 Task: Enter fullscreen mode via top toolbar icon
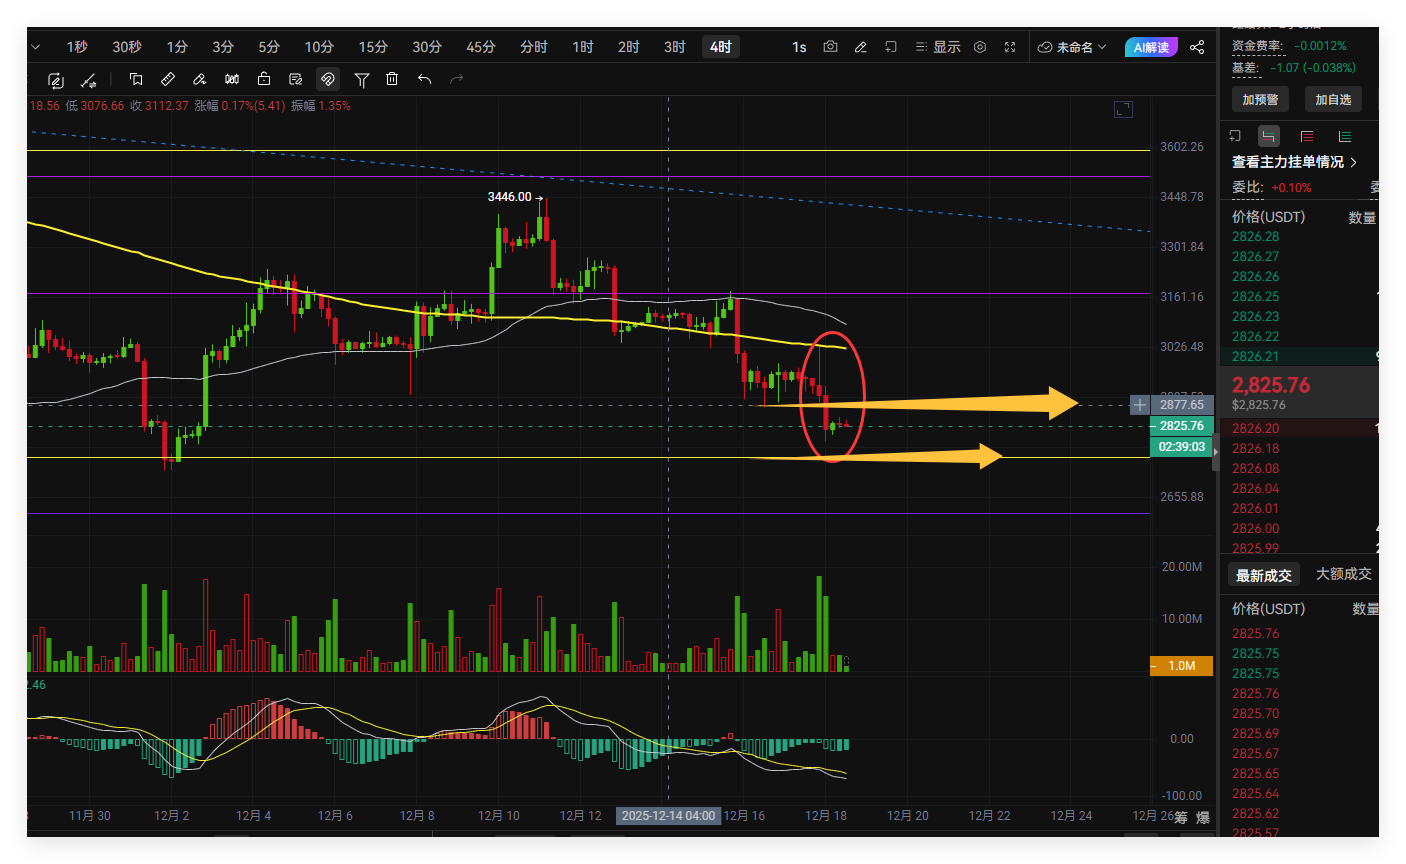1010,47
